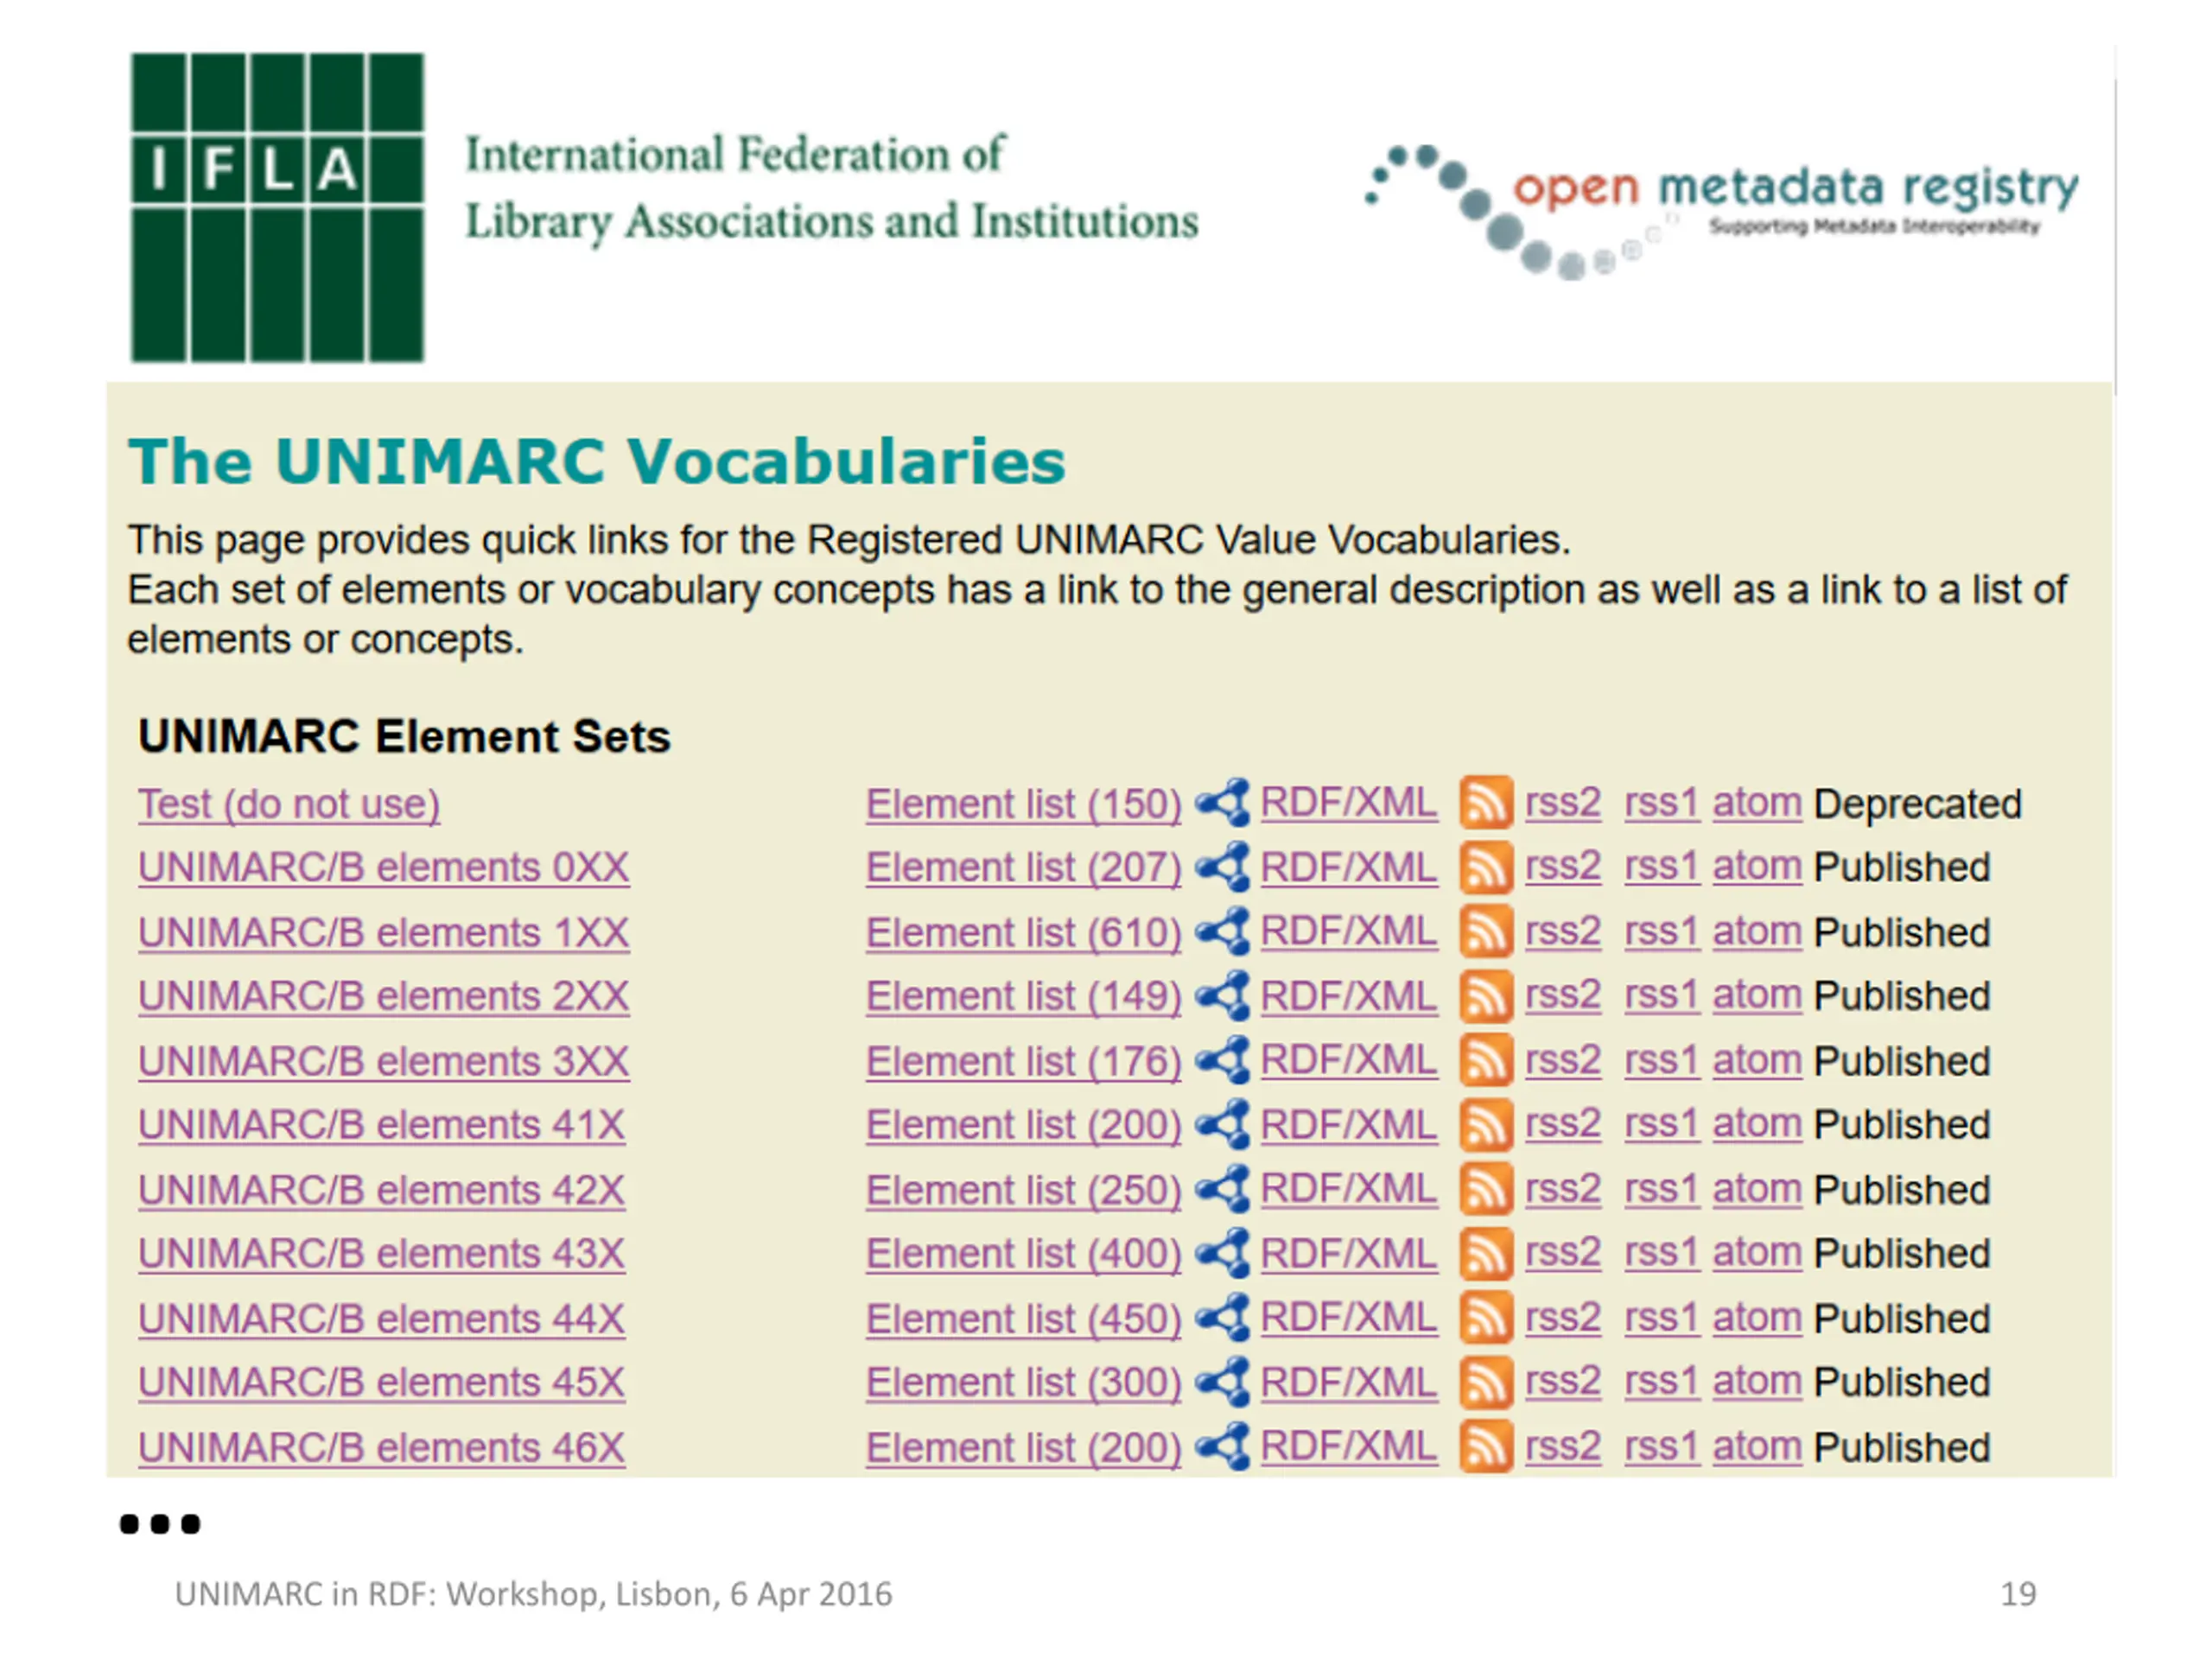Open Element list (400) link
Screen dimensions: 2212x1659
[1024, 1254]
